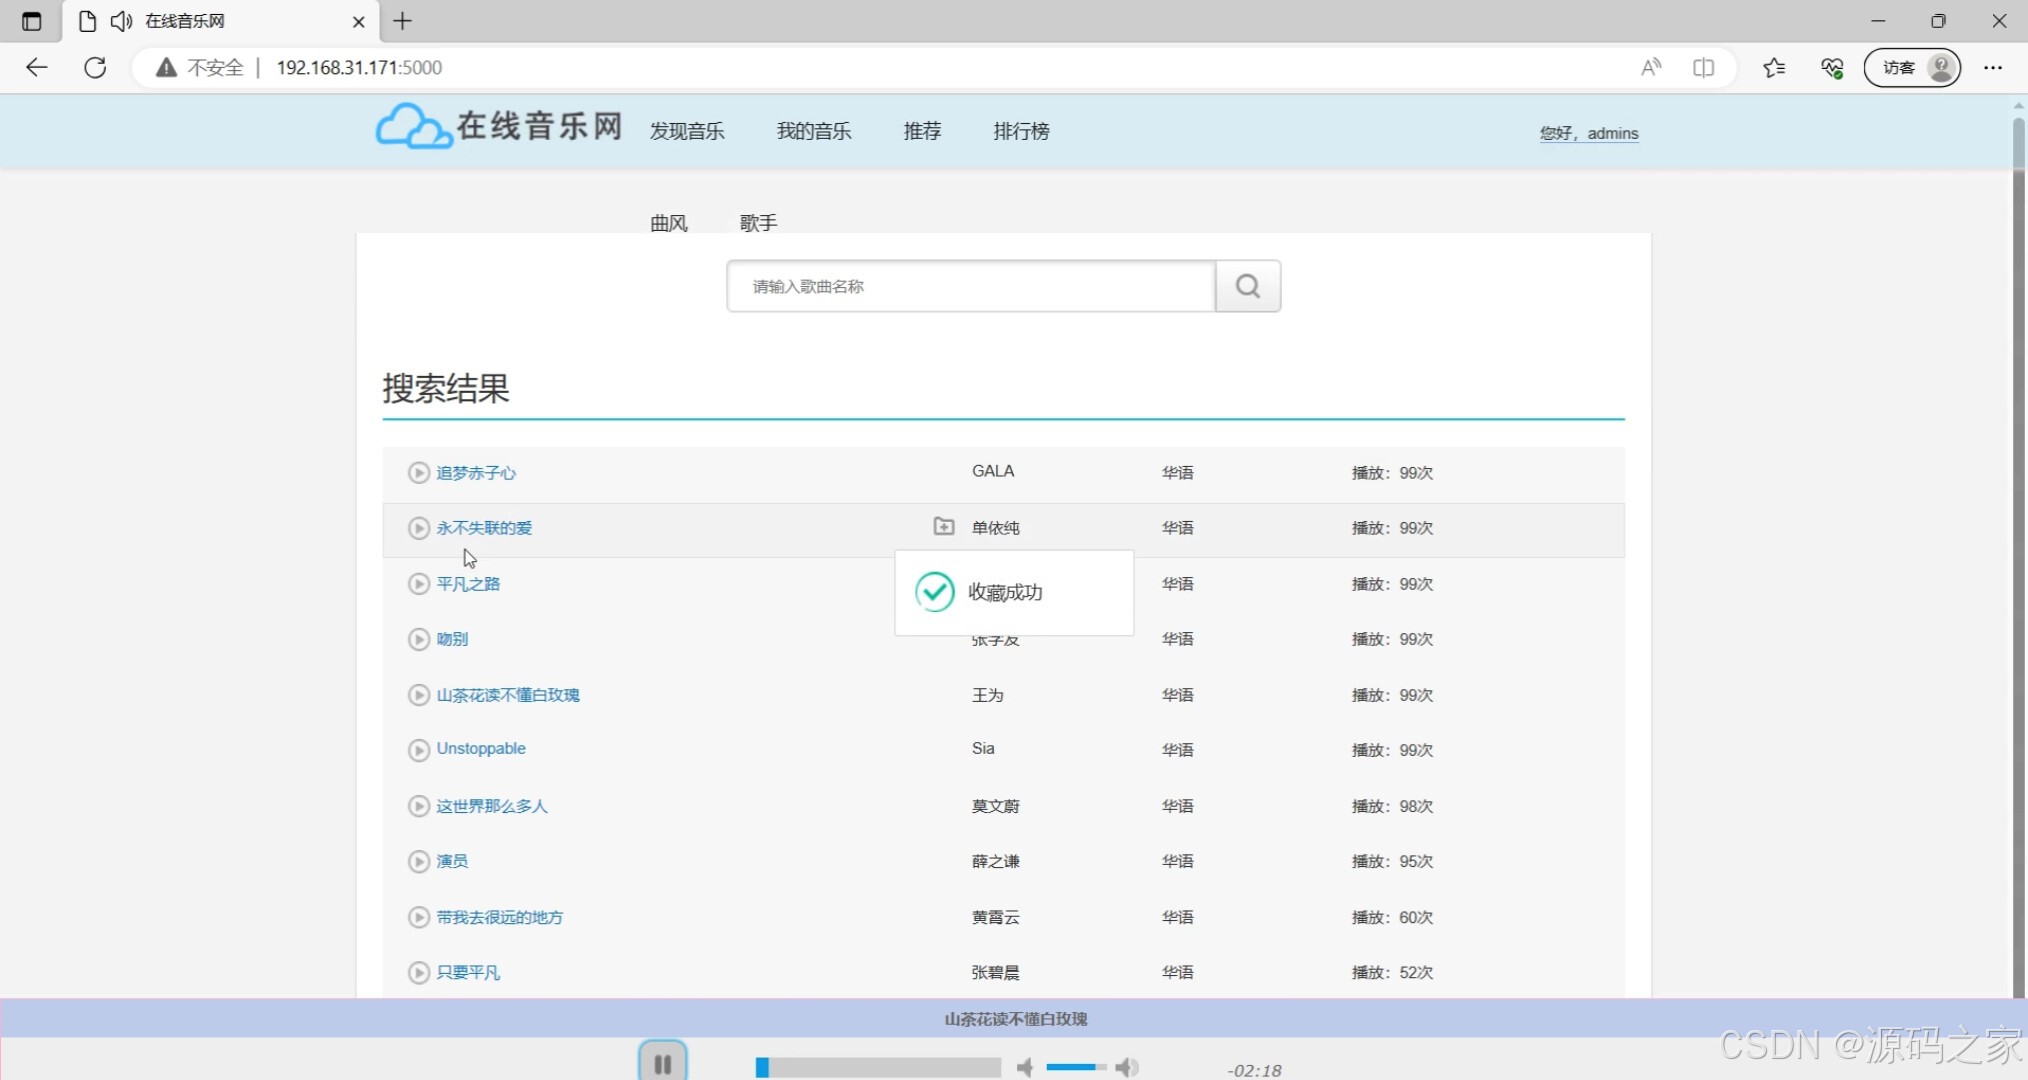Screen dimensions: 2028x1080
Task: Click the loud speaker volume icon
Action: (x=1127, y=1068)
